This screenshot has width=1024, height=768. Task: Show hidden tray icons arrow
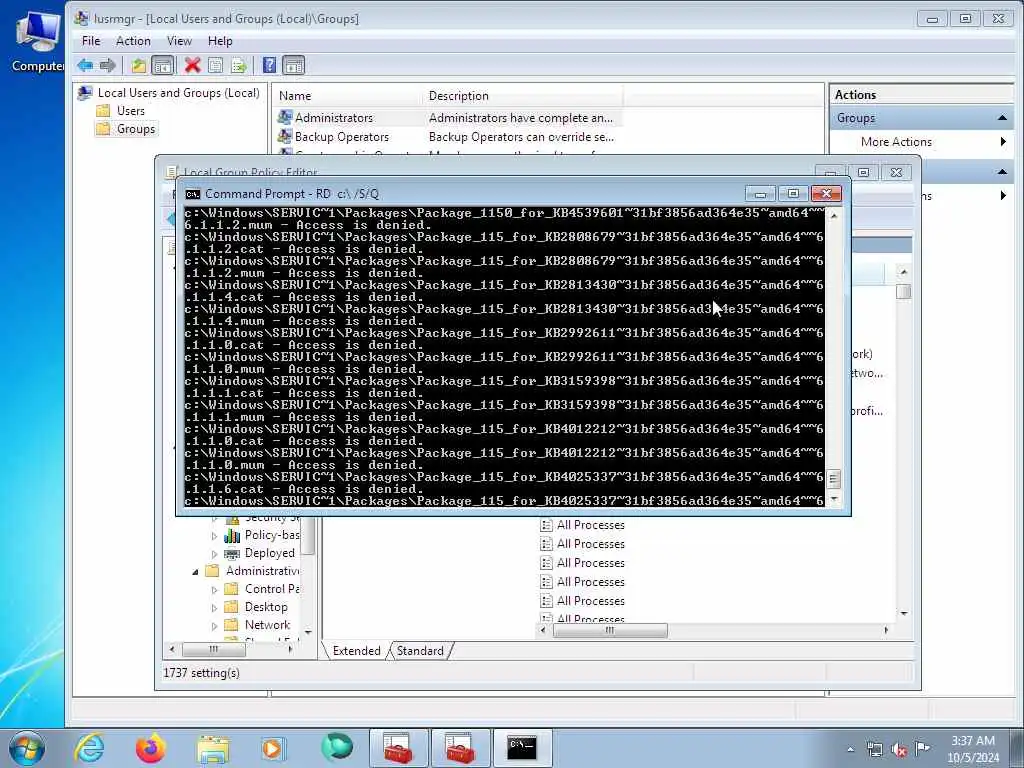(x=850, y=750)
